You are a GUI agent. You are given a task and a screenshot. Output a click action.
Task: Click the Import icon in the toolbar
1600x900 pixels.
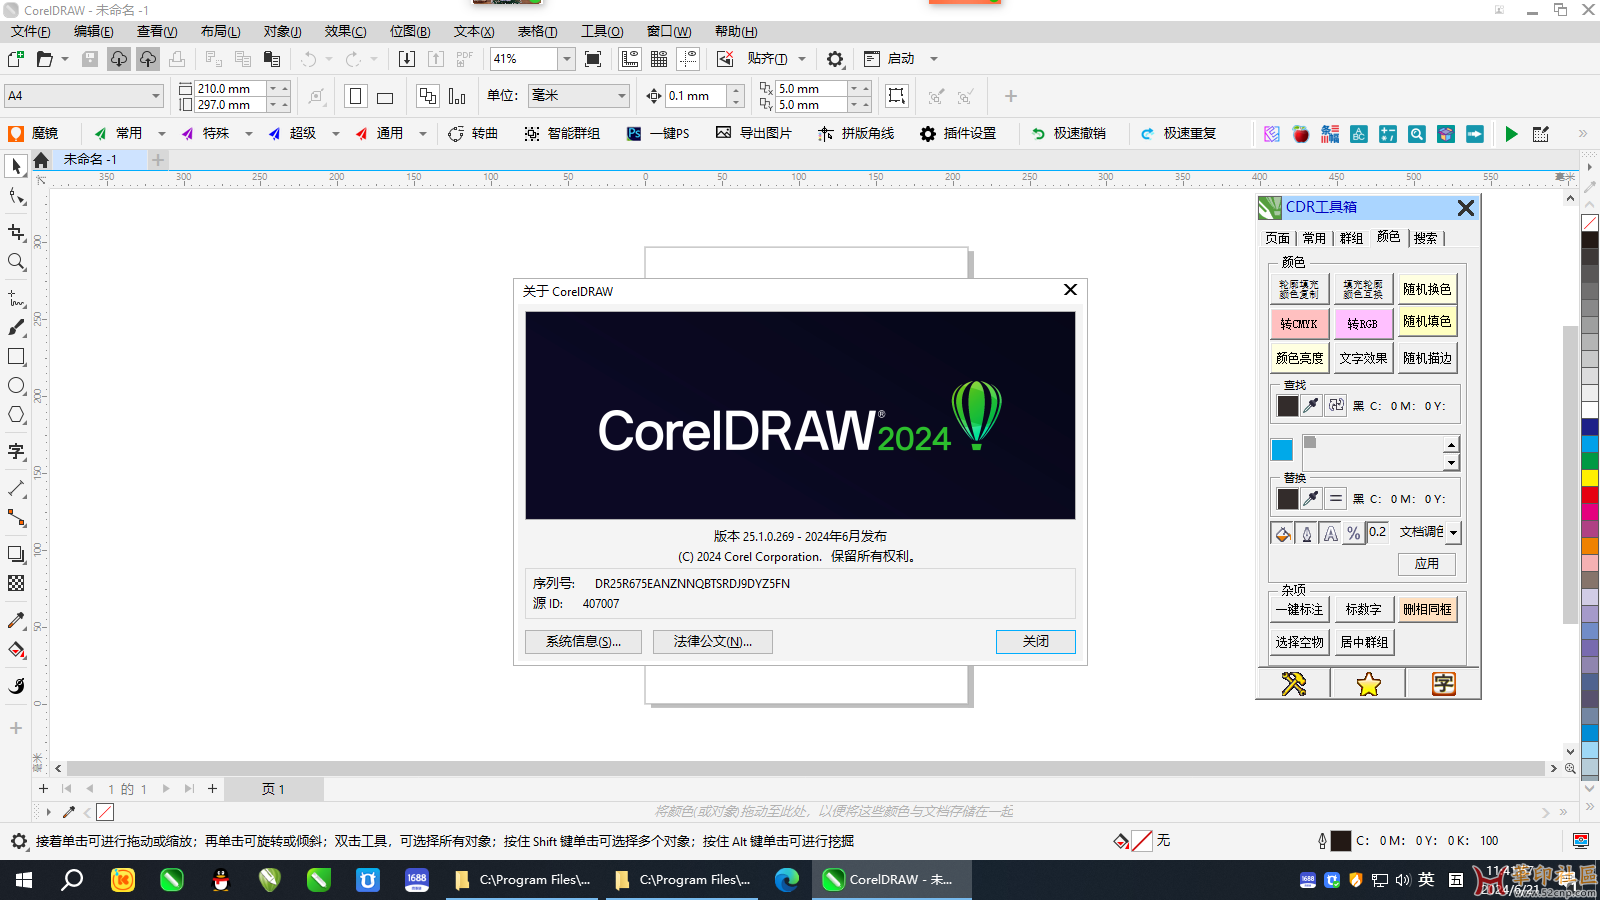[x=406, y=59]
